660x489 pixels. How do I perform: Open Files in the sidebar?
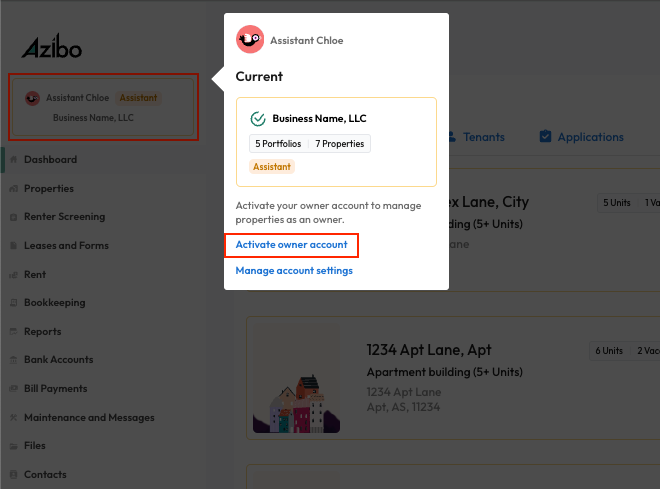35,445
